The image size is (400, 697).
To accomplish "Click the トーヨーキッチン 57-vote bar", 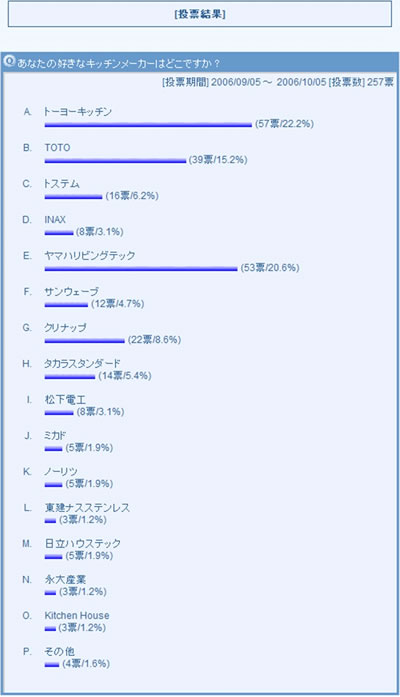I will [148, 125].
